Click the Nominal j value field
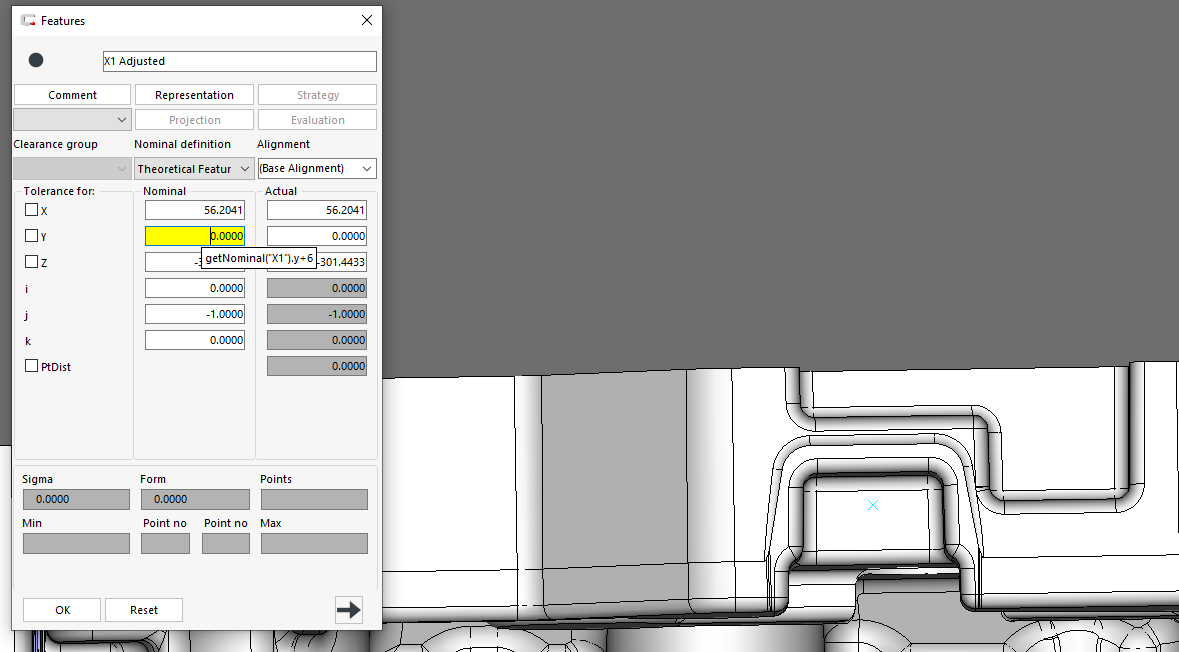This screenshot has width=1179, height=652. [x=195, y=314]
